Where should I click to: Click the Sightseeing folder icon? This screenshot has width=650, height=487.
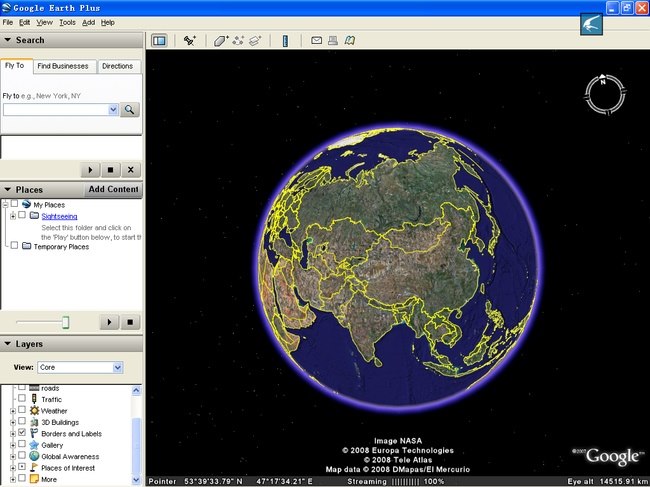(34, 216)
